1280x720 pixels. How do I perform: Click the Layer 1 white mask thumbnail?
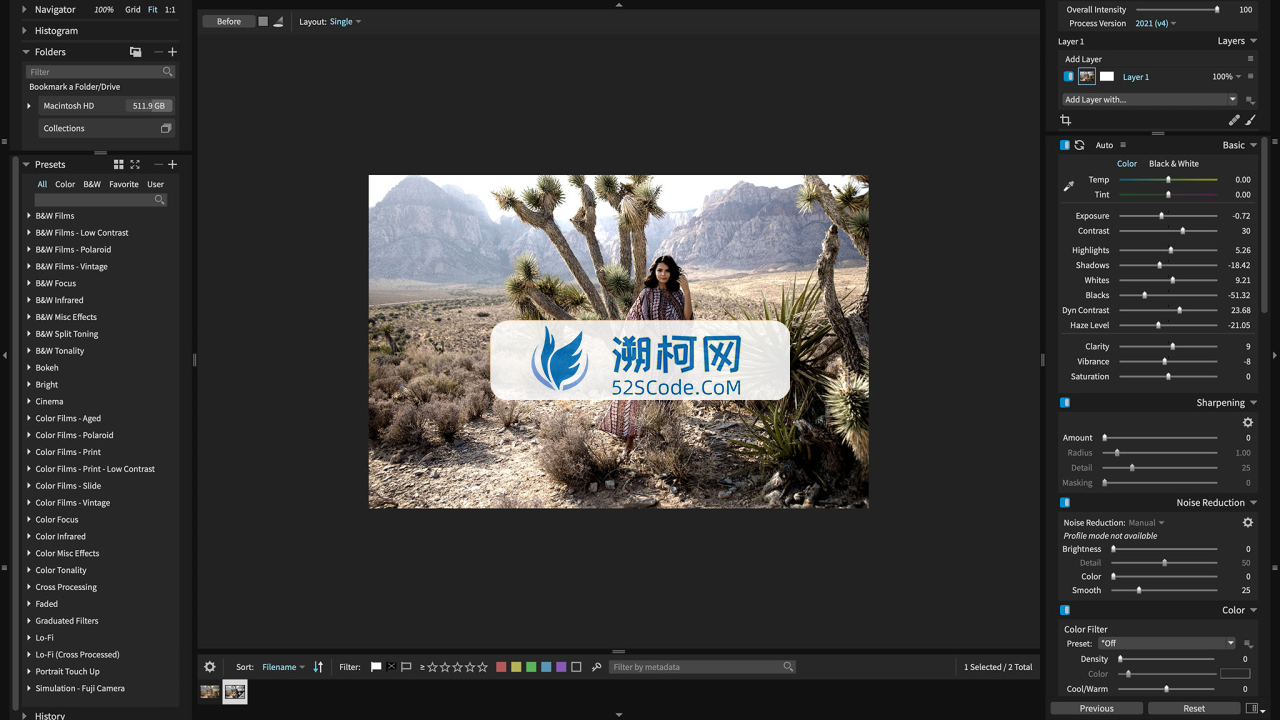pyautogui.click(x=1107, y=77)
